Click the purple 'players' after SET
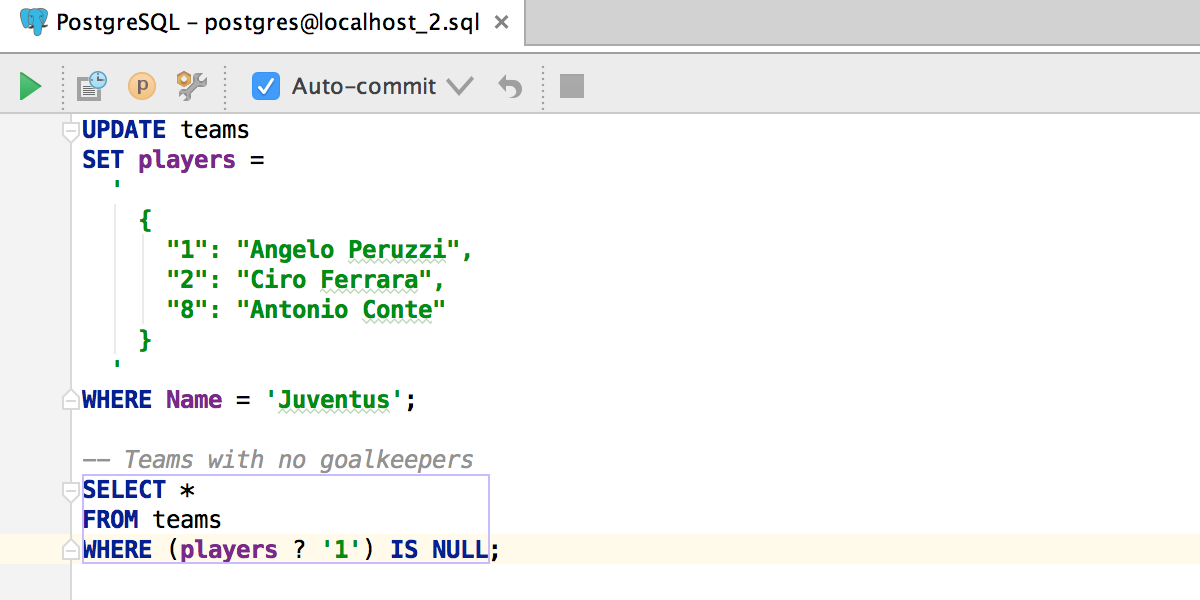 [x=187, y=160]
